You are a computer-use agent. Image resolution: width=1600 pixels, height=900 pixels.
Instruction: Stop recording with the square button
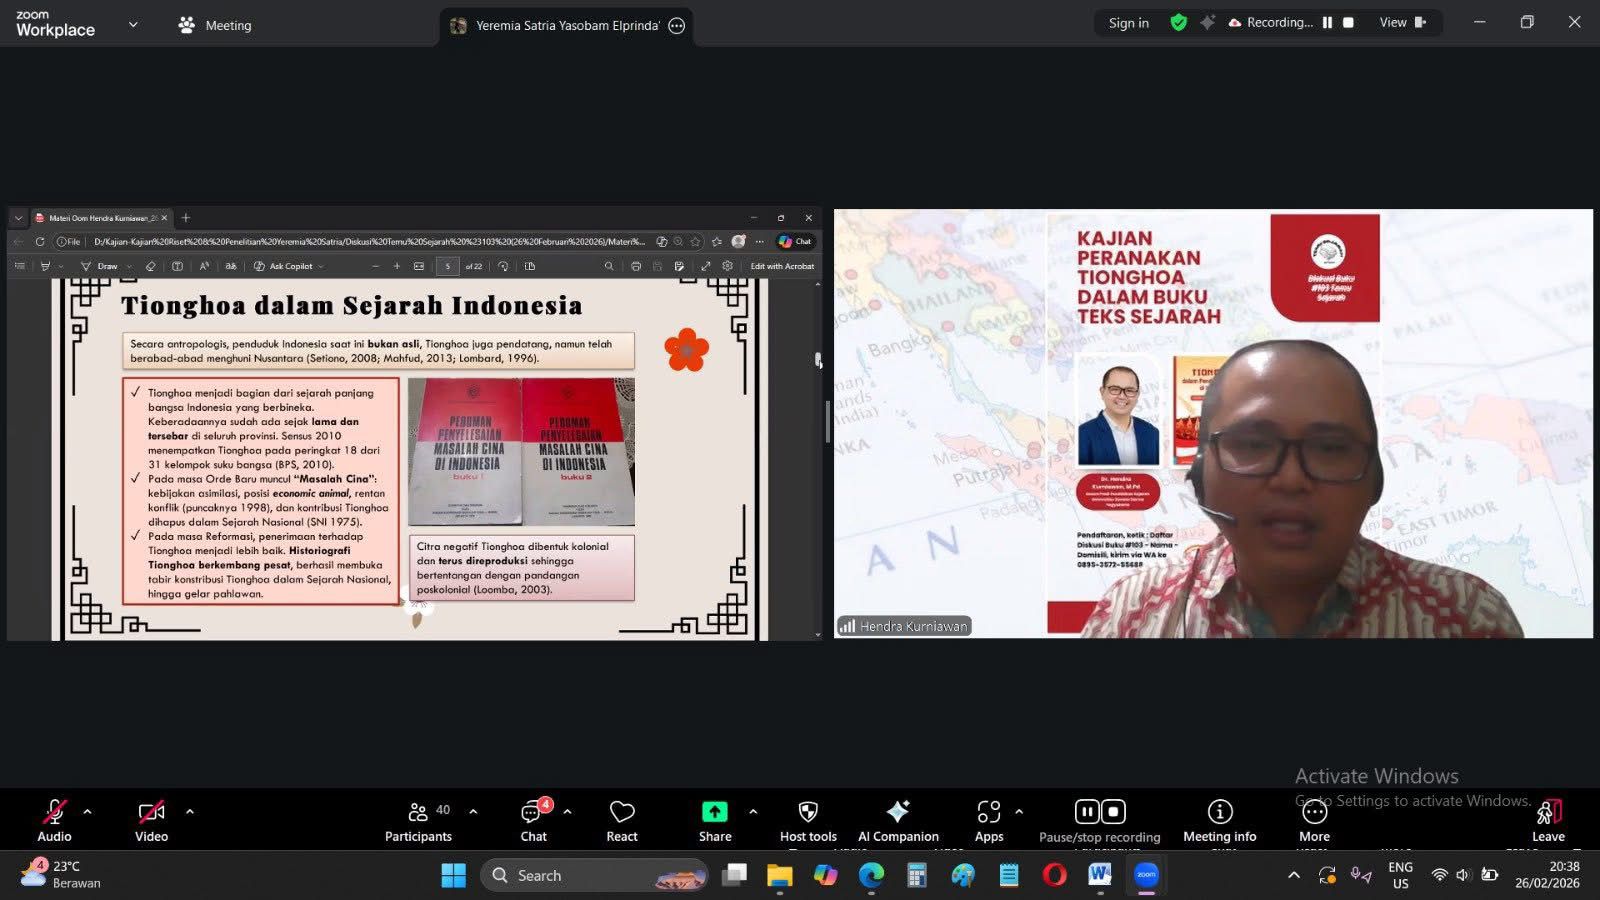pyautogui.click(x=1348, y=22)
